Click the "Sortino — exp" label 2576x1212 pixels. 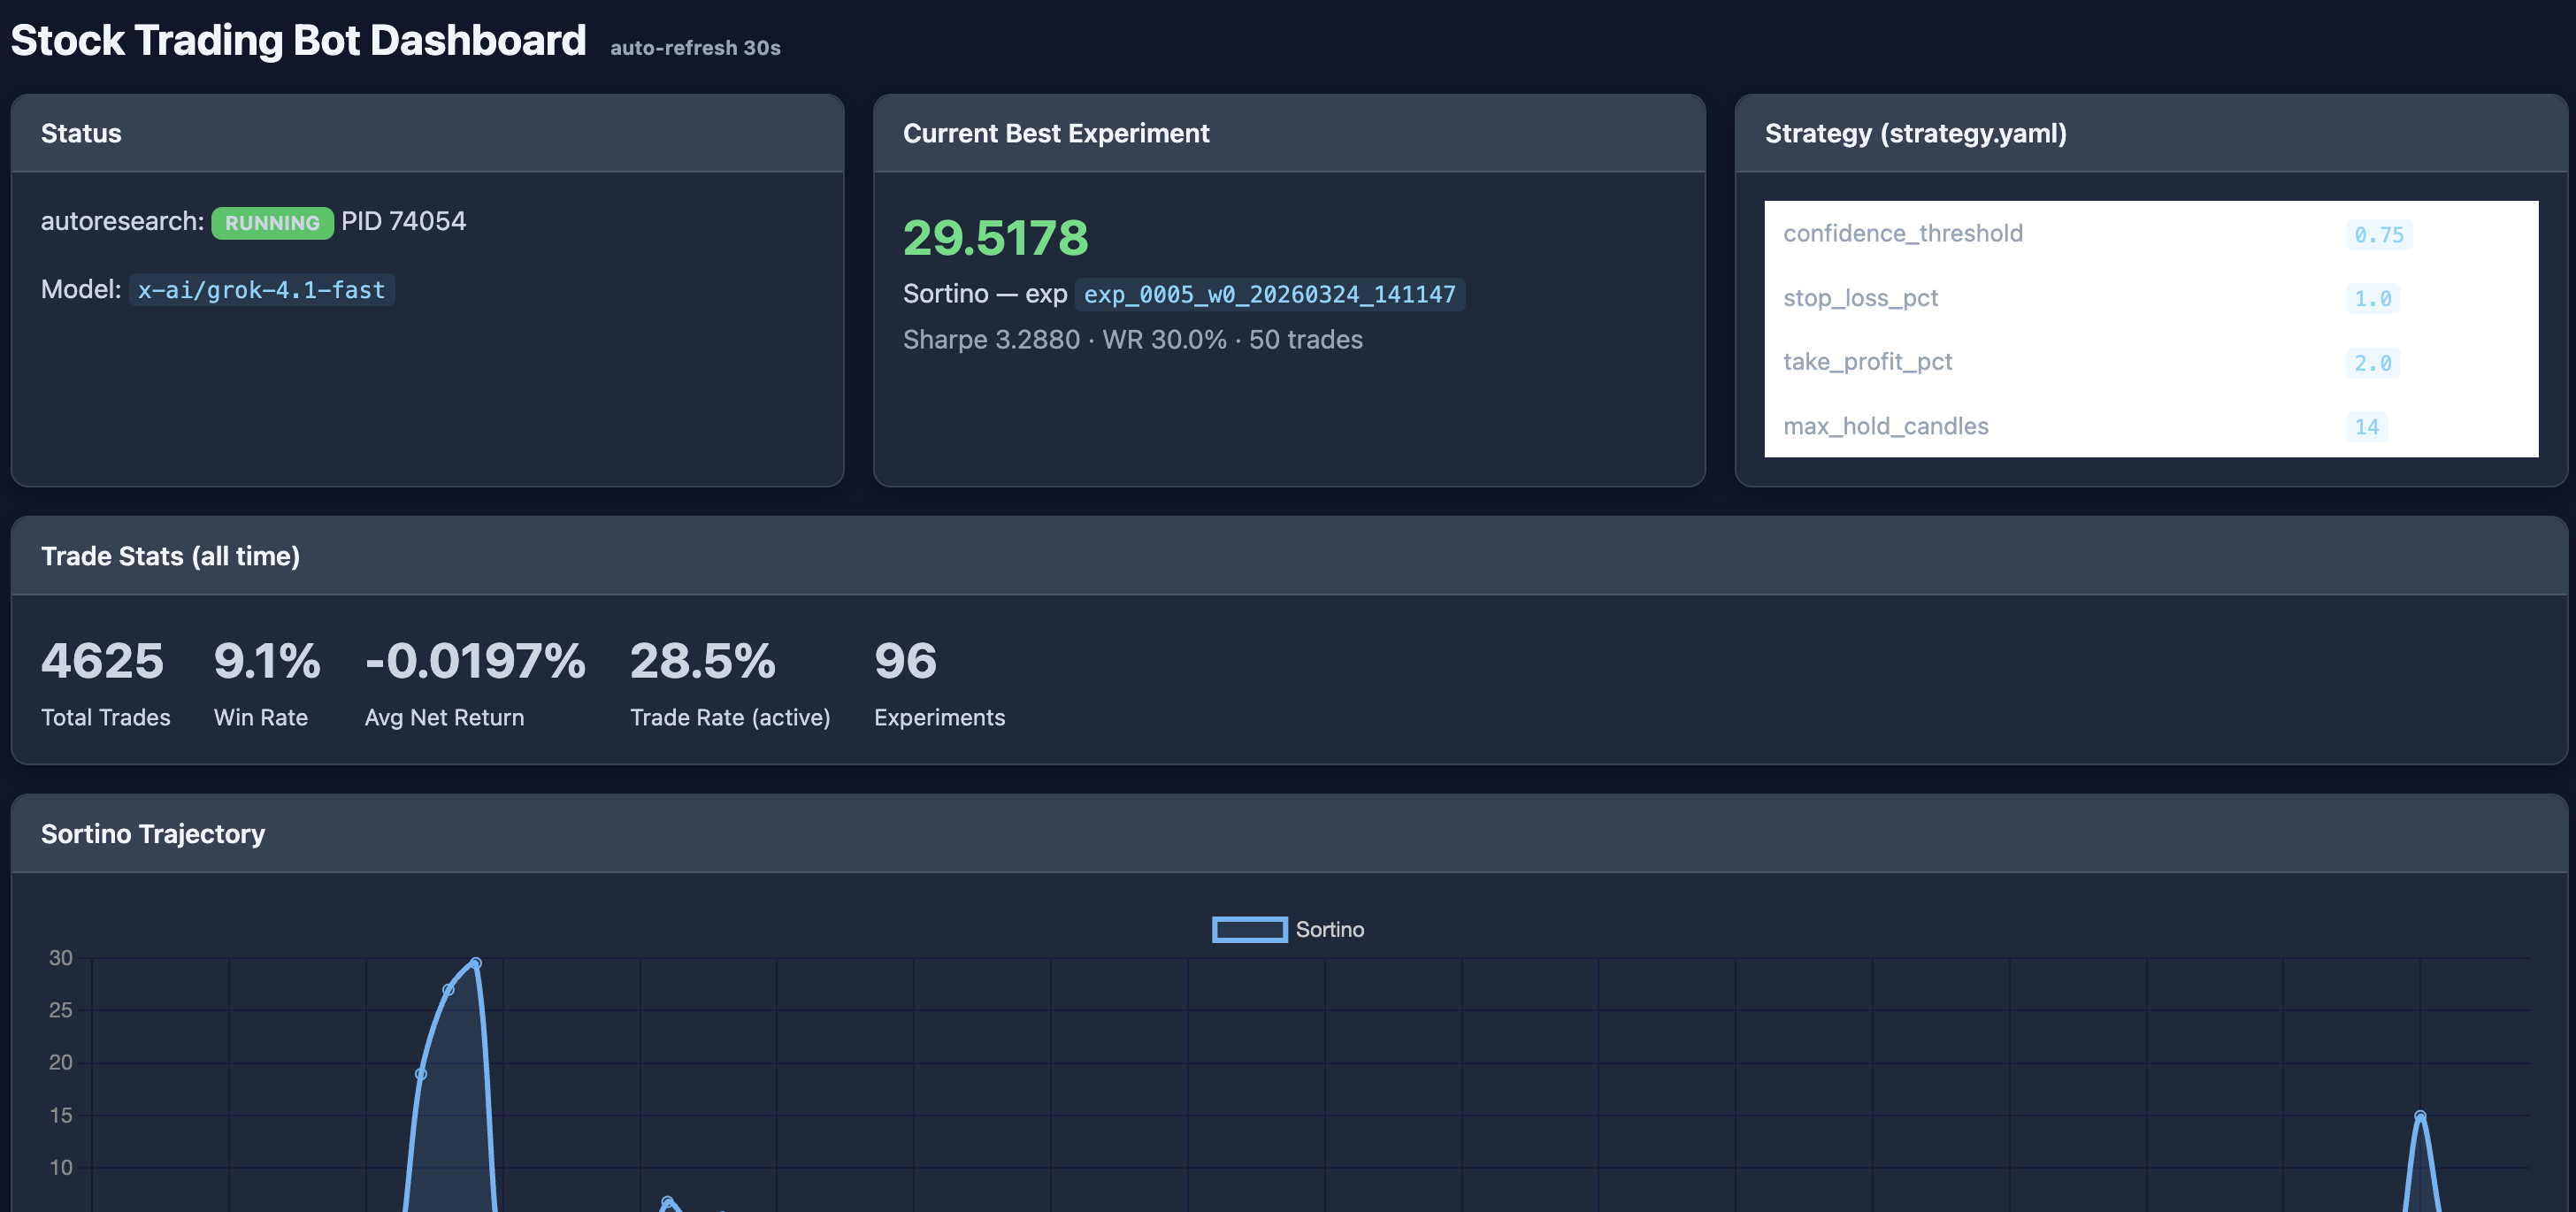click(985, 294)
